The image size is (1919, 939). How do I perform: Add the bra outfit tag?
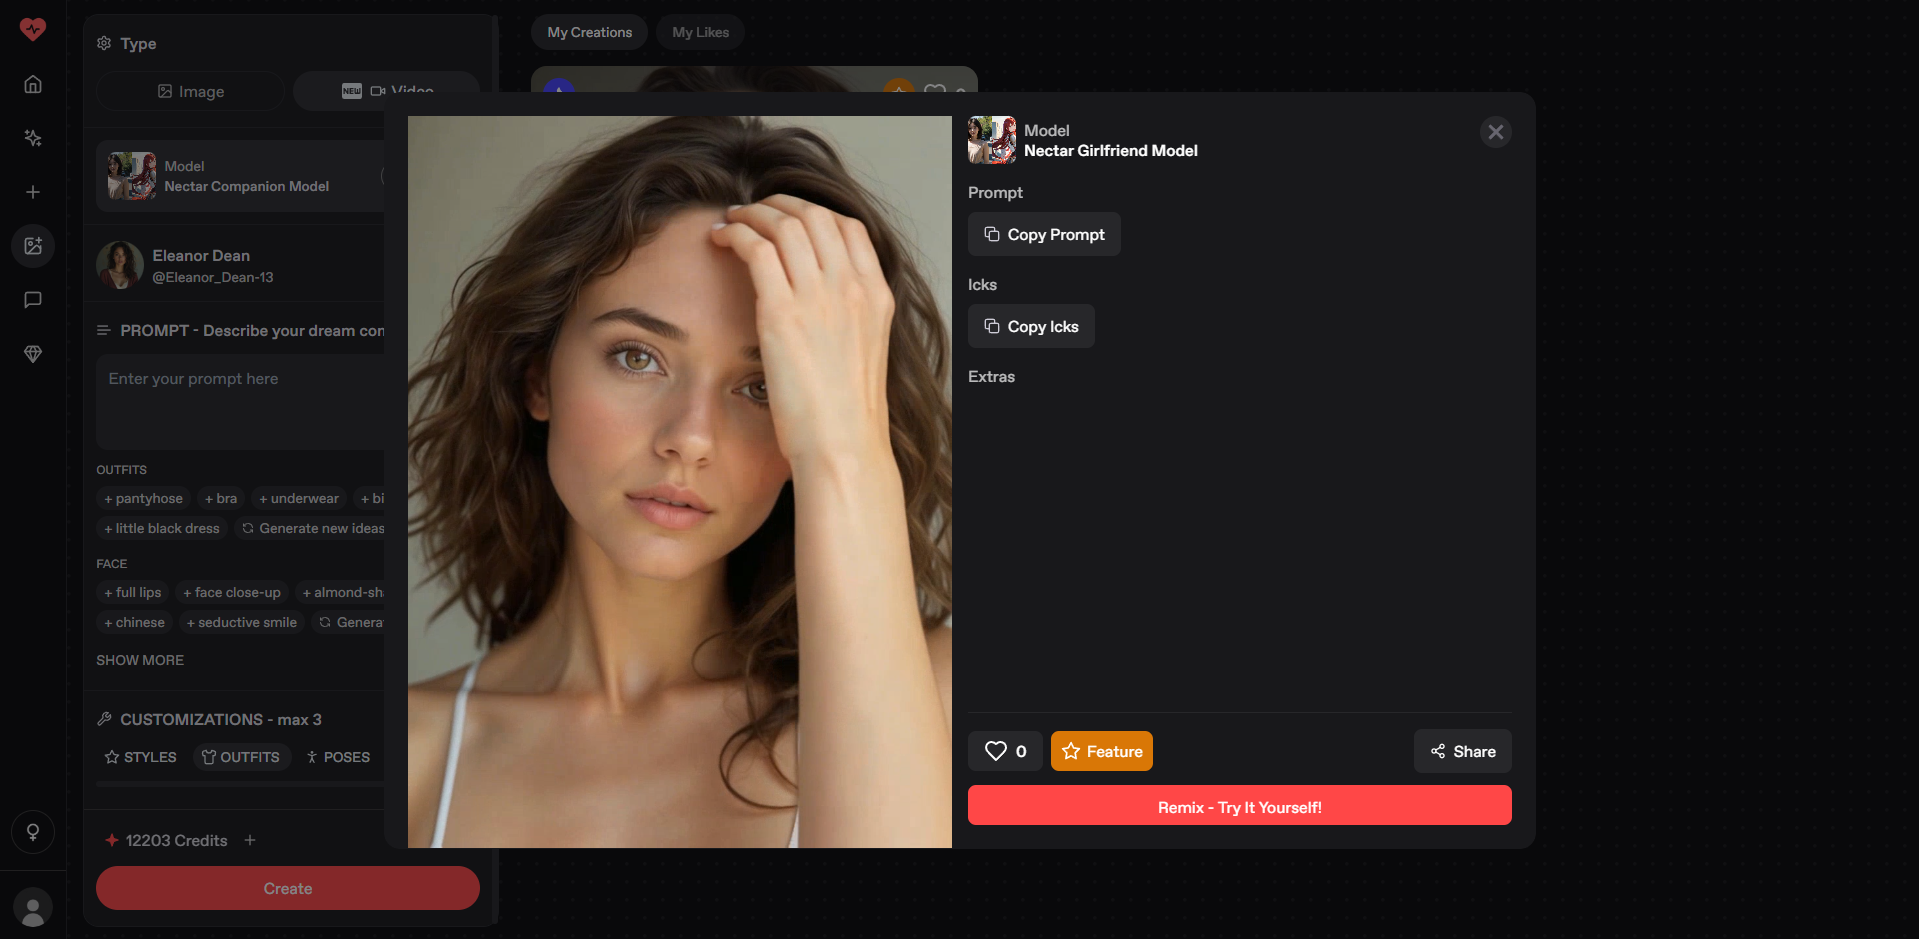pos(221,498)
